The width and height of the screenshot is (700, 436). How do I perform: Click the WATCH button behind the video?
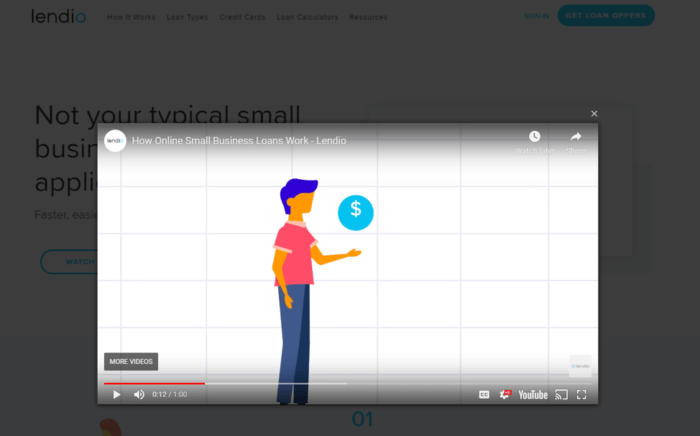(x=69, y=262)
